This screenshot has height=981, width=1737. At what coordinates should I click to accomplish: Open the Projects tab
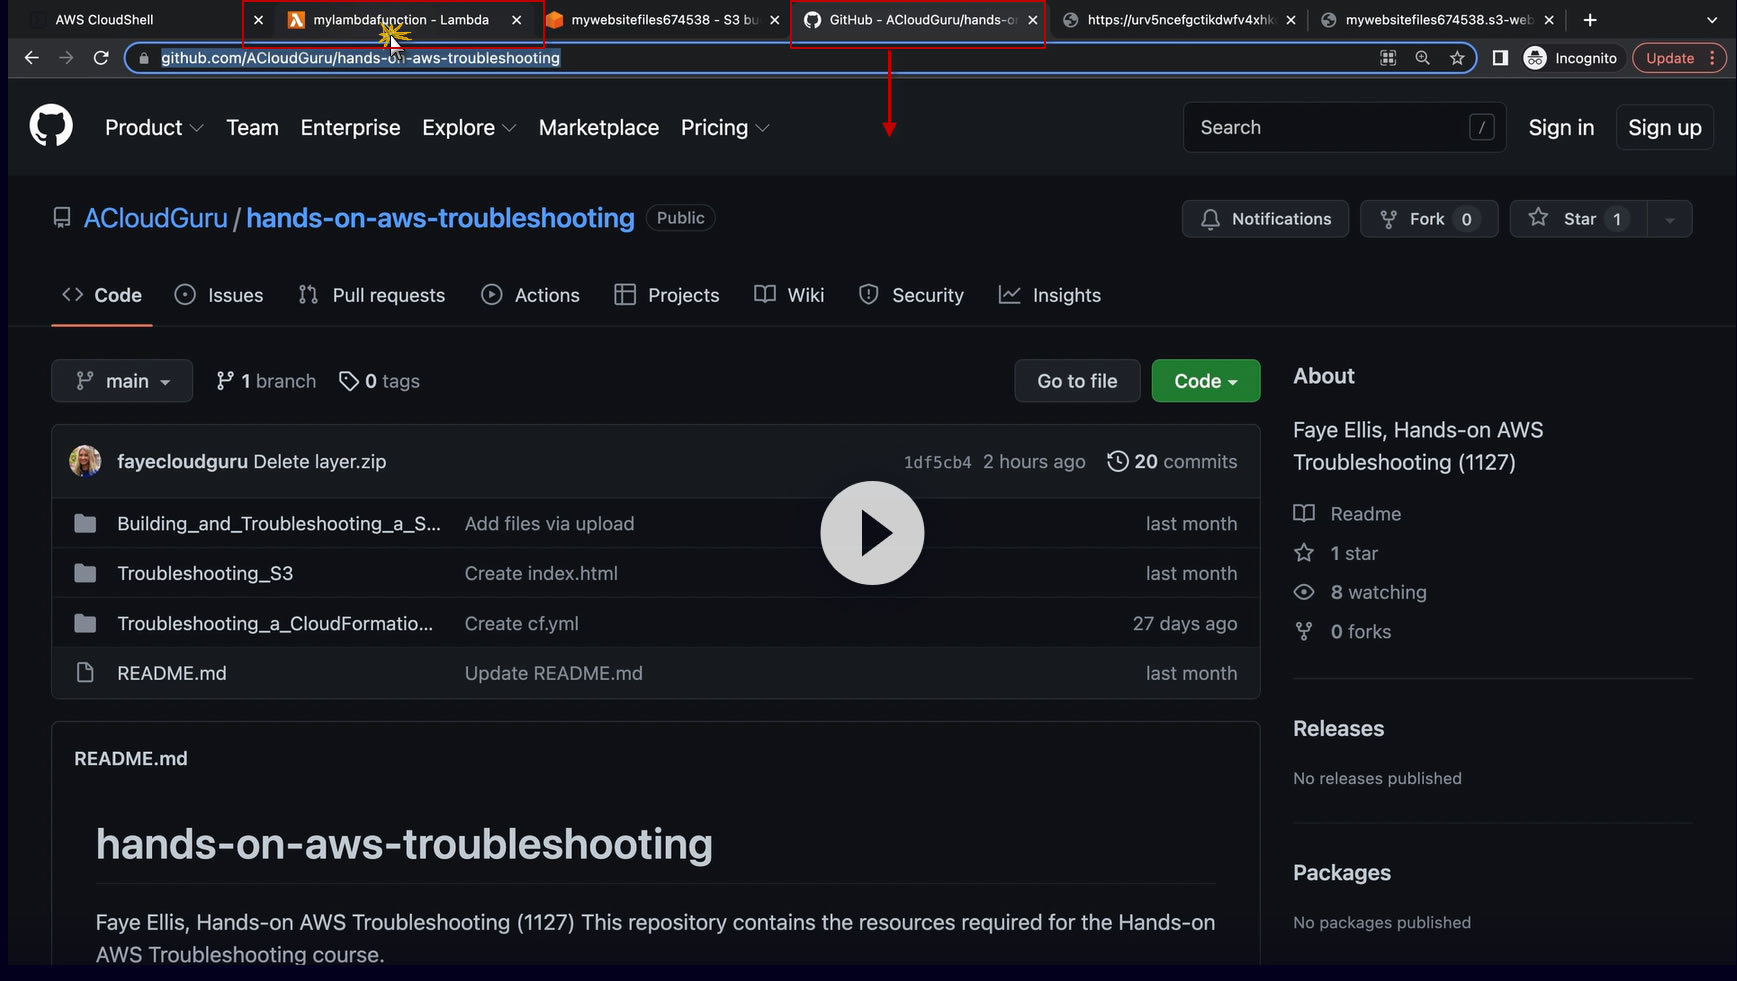click(x=667, y=295)
